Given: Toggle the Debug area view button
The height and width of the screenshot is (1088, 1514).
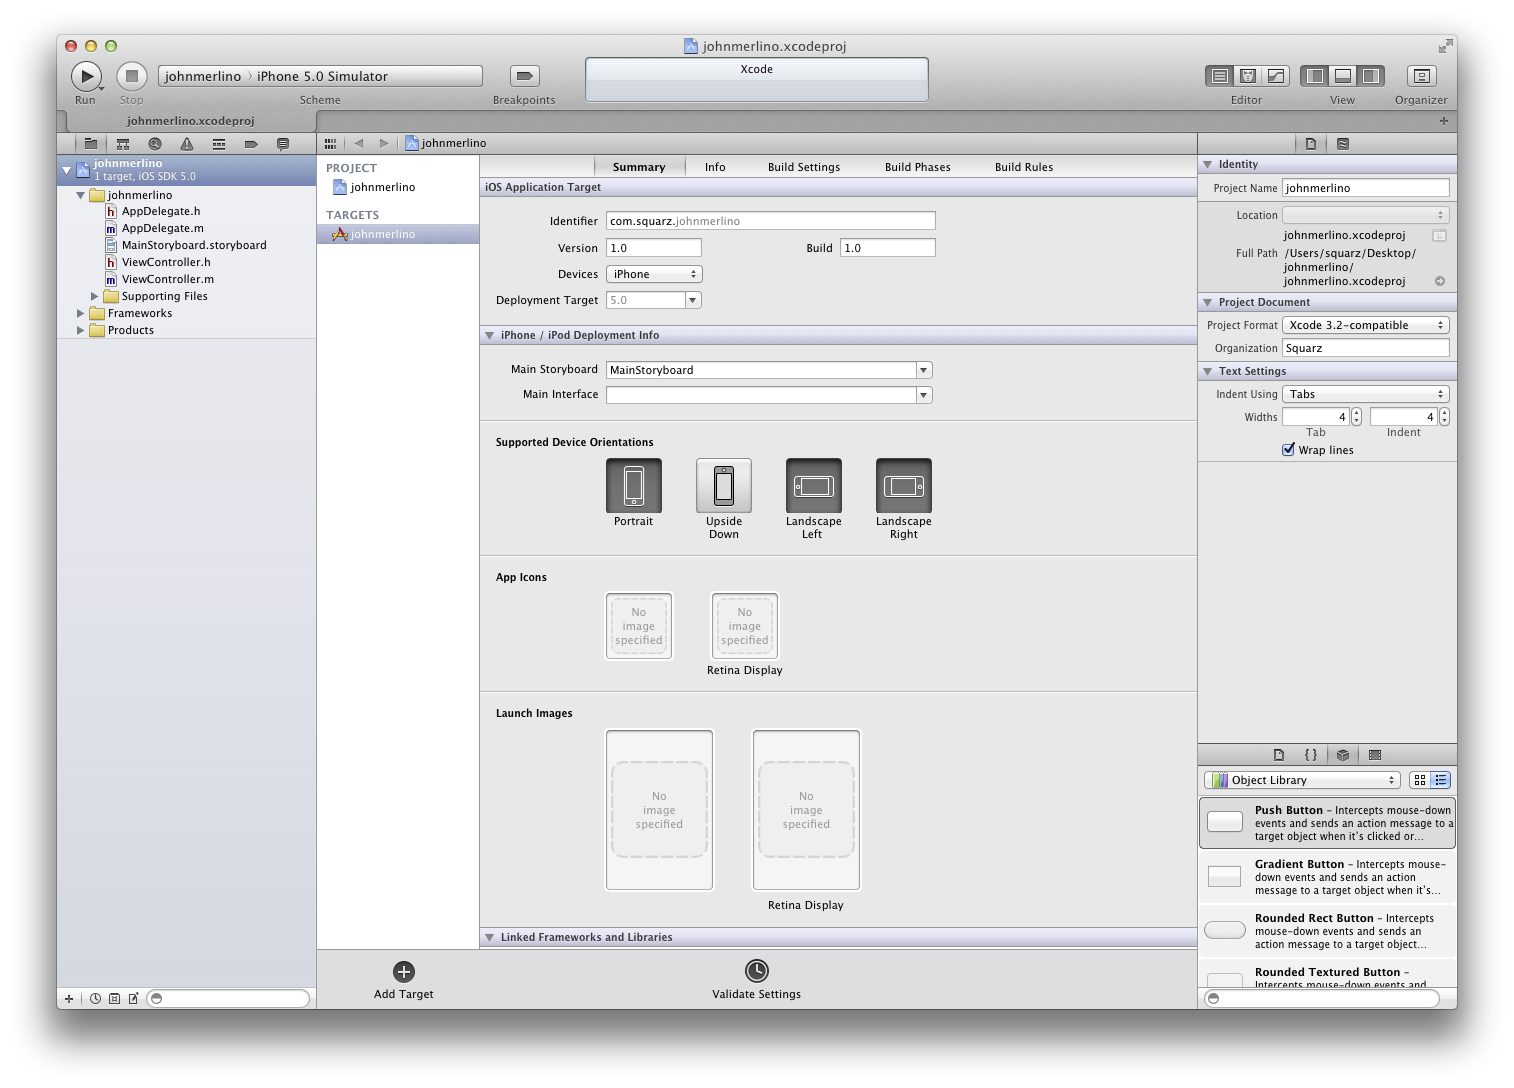Looking at the screenshot, I should point(1343,76).
